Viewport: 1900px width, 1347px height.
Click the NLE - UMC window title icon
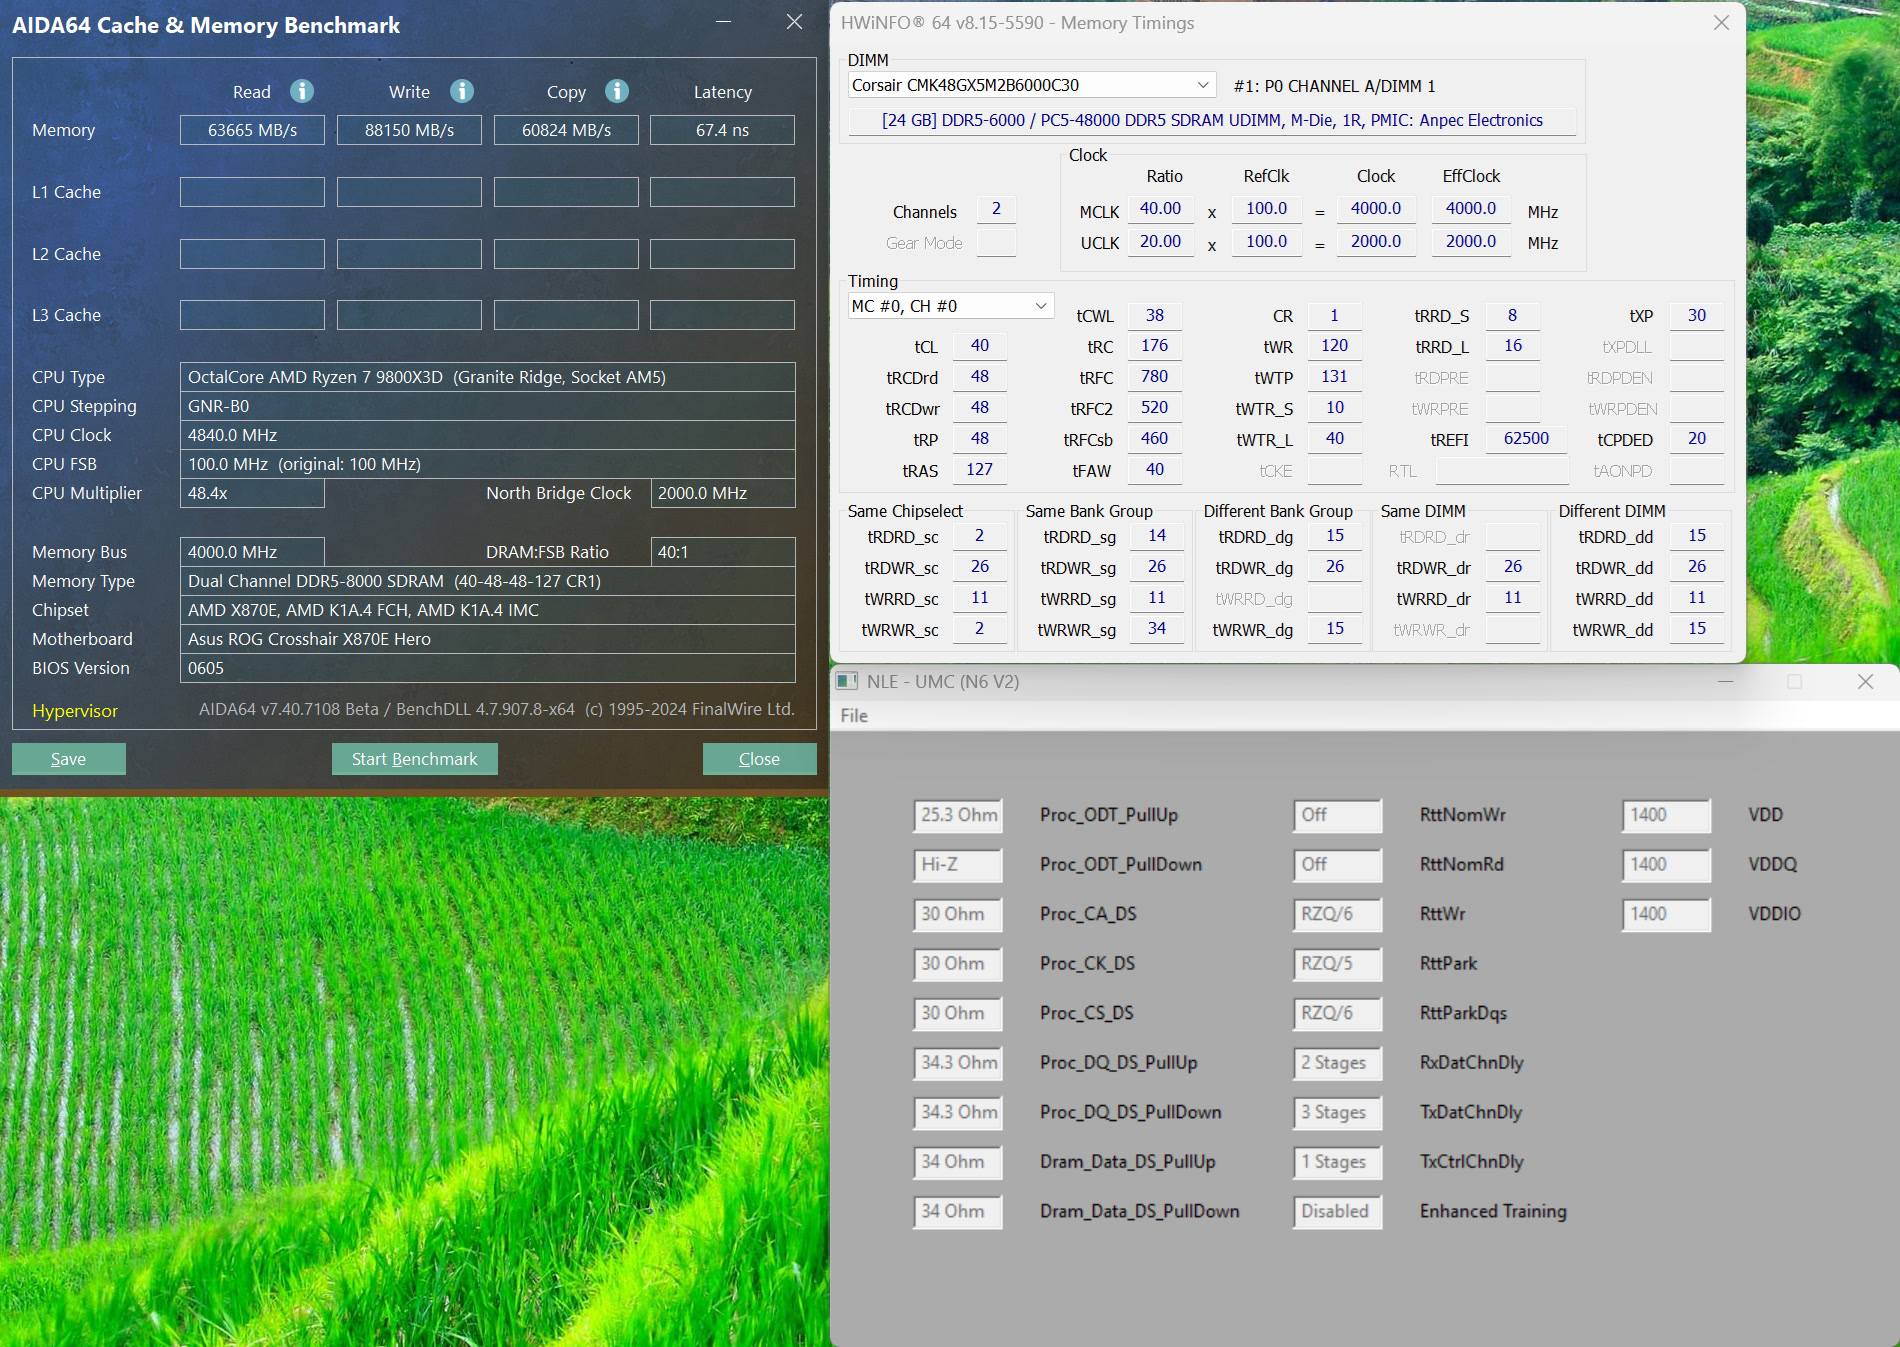(x=847, y=681)
